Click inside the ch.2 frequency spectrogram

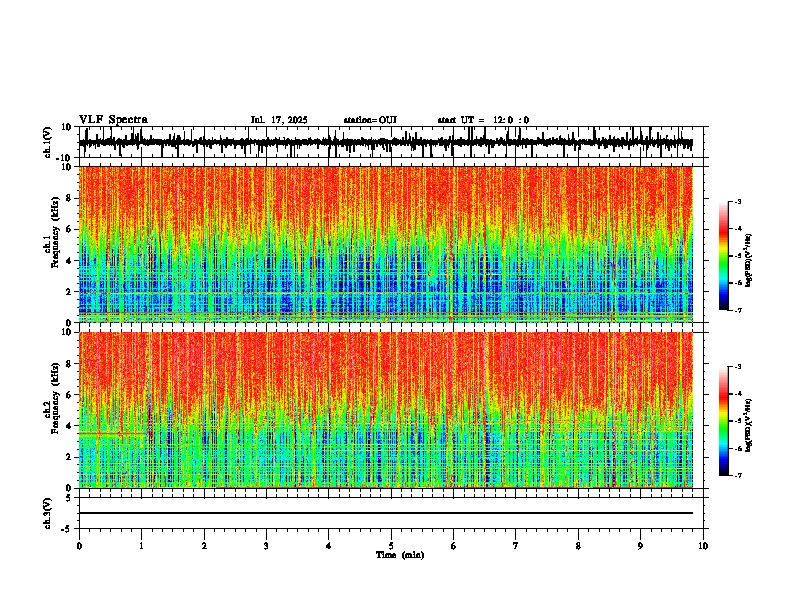(386, 410)
